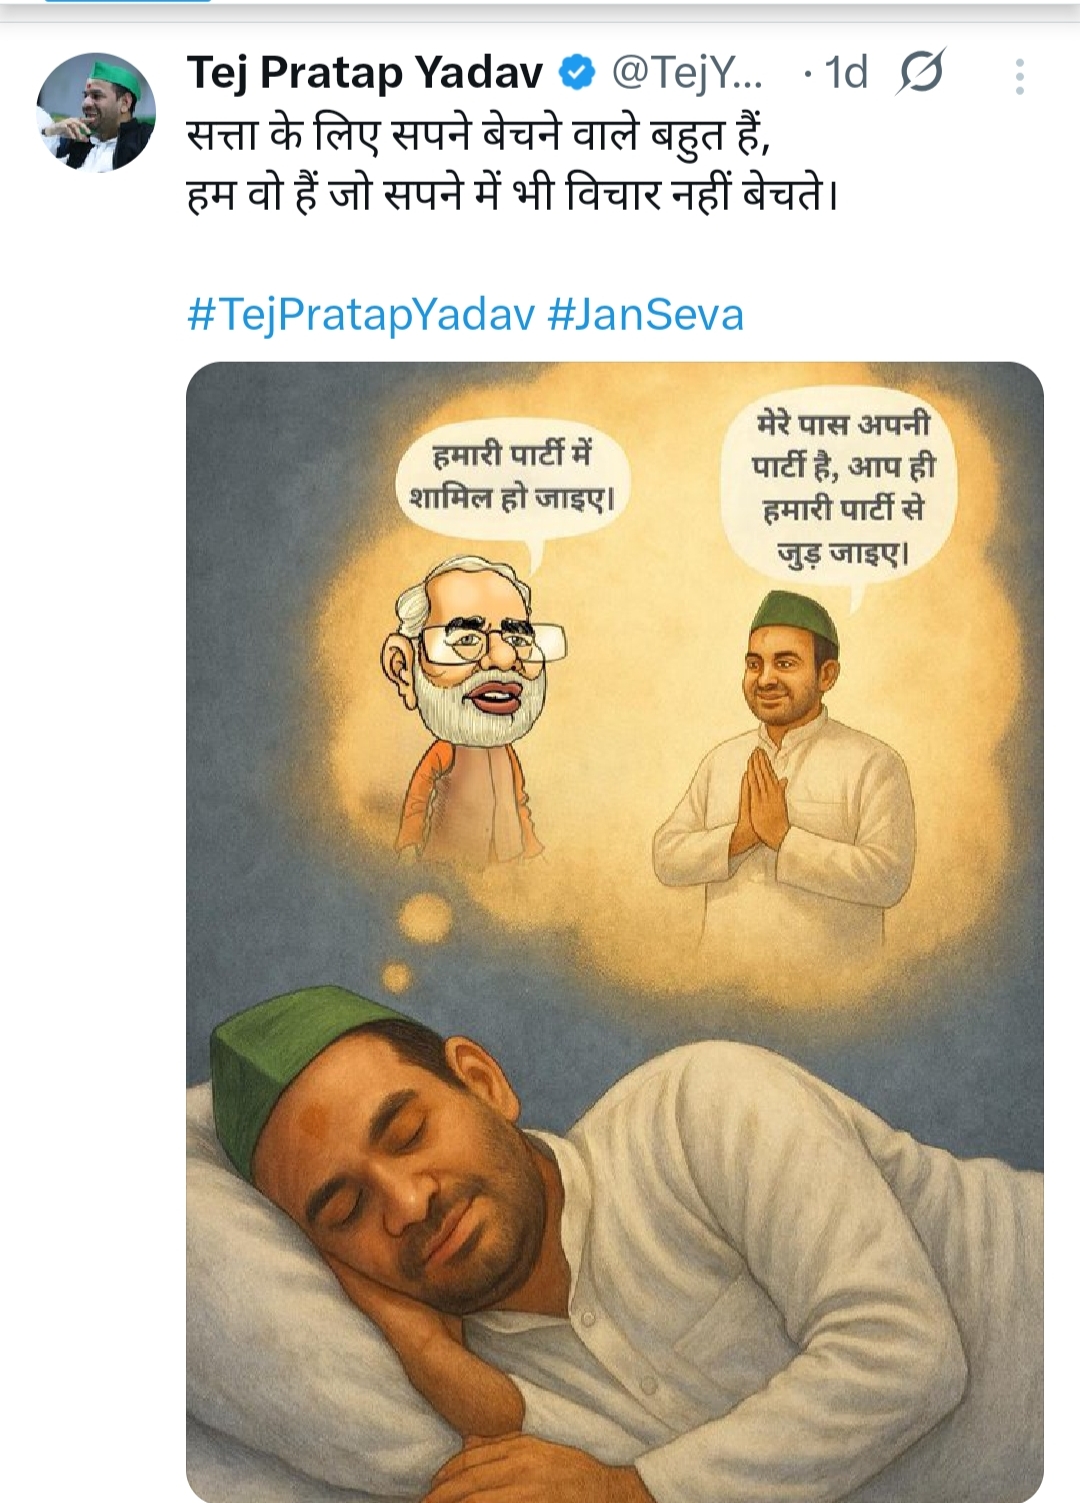Open the #JanSeva hashtag
1080x1503 pixels.
pos(646,314)
